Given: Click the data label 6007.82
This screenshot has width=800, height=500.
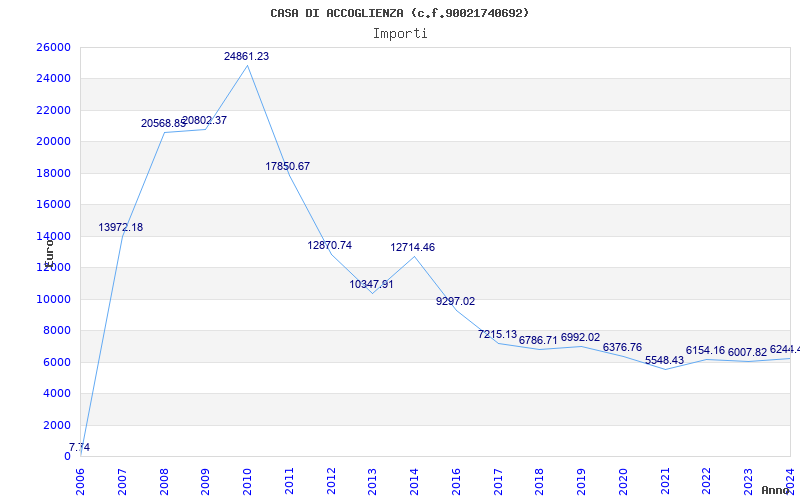Looking at the screenshot, I should click(x=747, y=353).
